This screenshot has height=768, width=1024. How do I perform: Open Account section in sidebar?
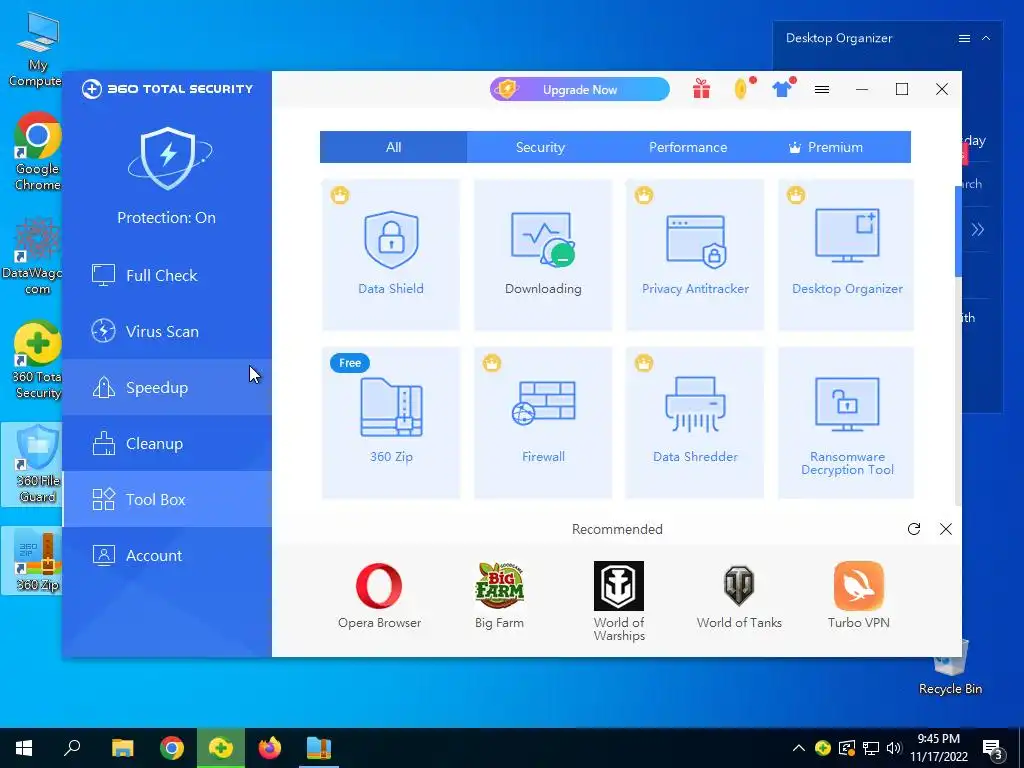[x=167, y=556]
